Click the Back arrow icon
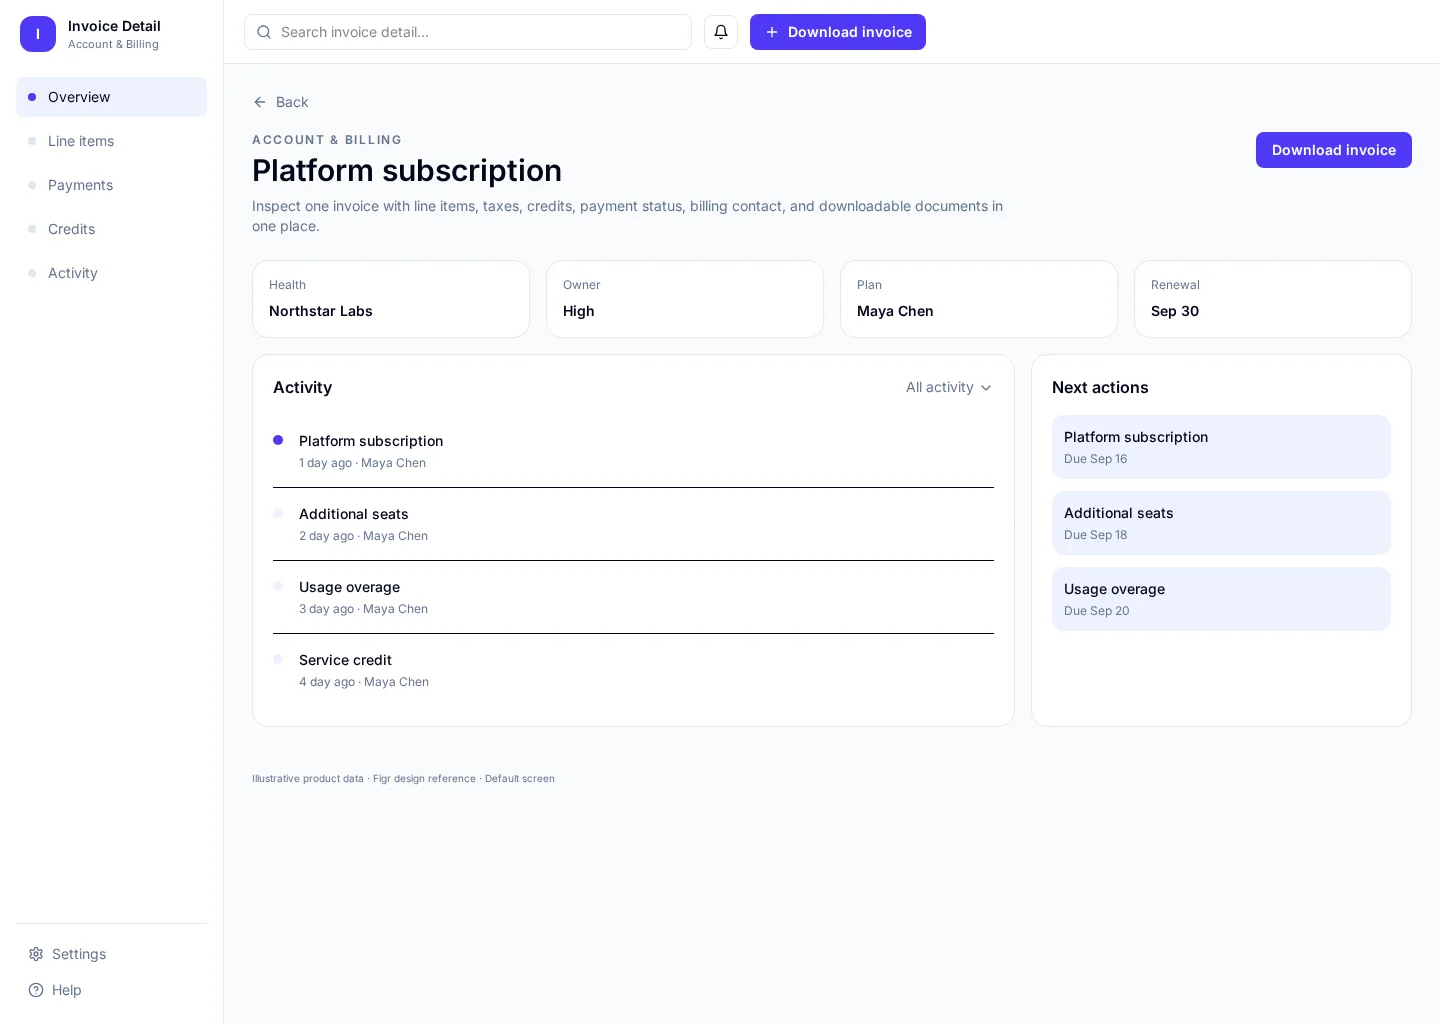The image size is (1440, 1024). click(x=260, y=102)
